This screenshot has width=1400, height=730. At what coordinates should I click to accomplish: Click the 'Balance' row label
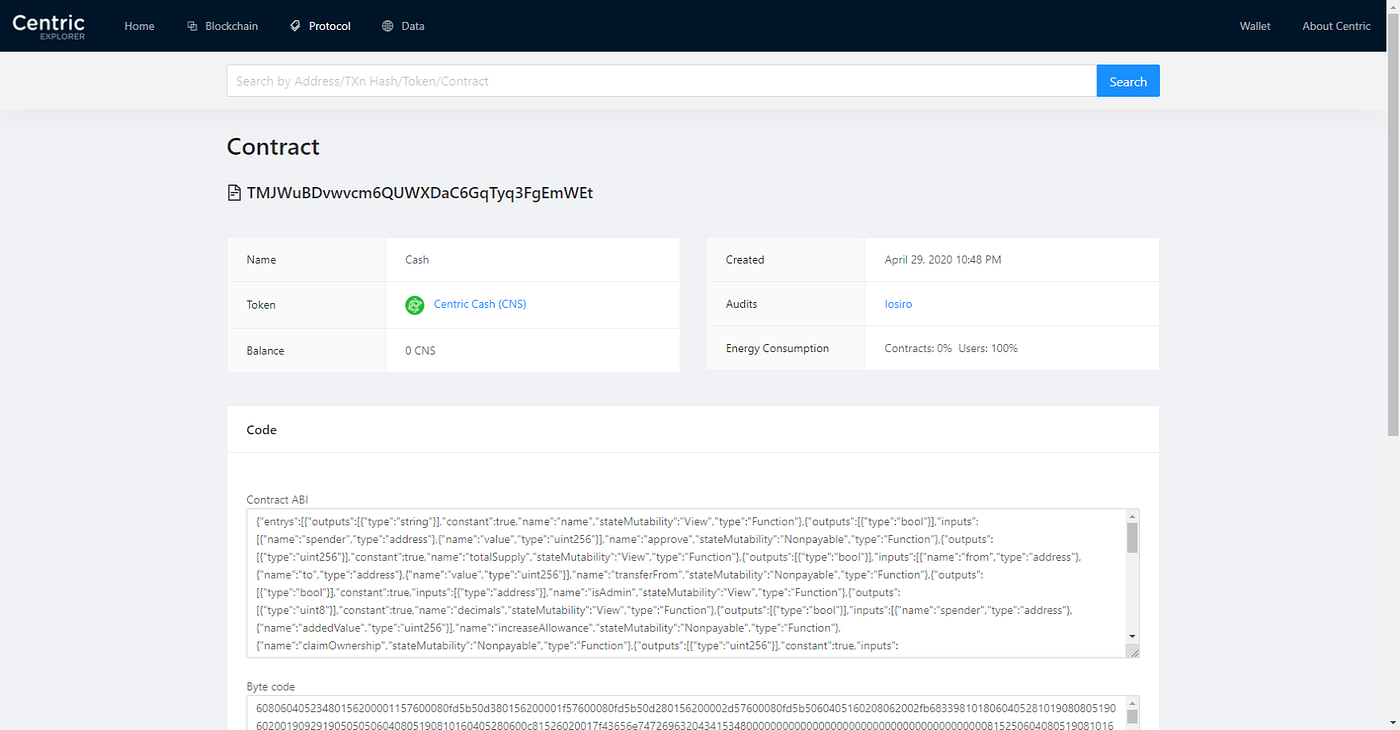(265, 351)
